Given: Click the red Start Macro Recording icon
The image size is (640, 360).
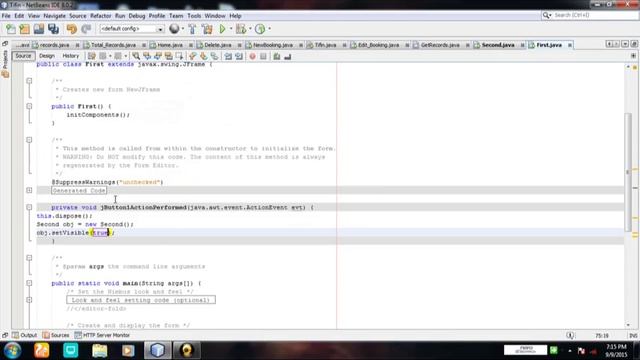Looking at the screenshot, I should [252, 56].
